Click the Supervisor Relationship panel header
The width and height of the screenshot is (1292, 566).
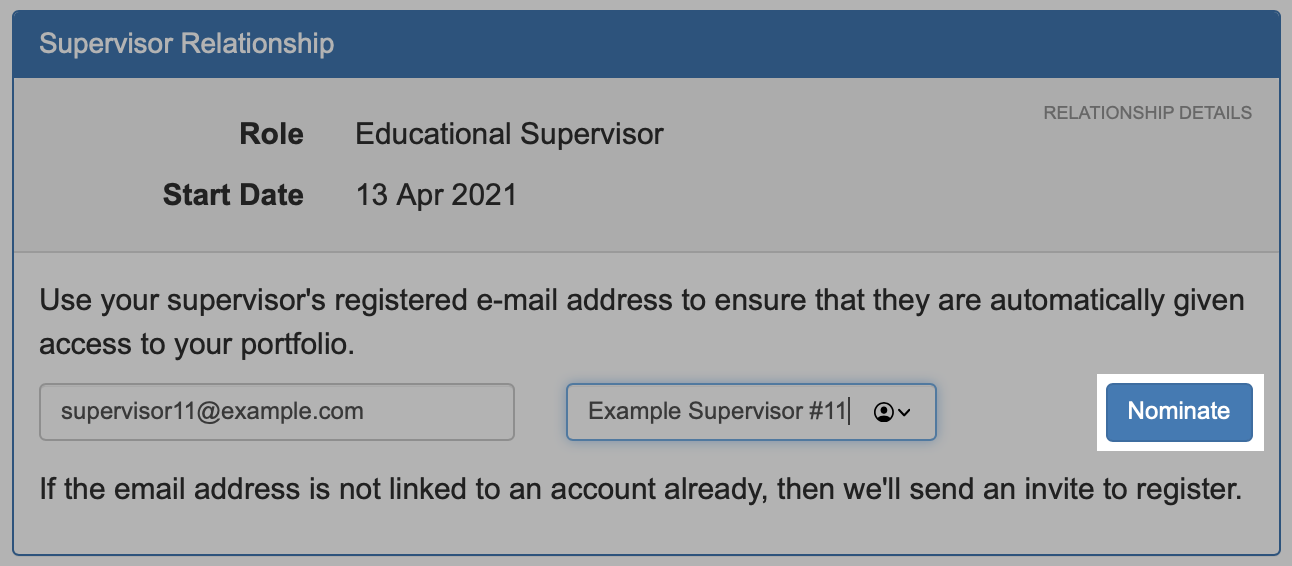tap(646, 44)
